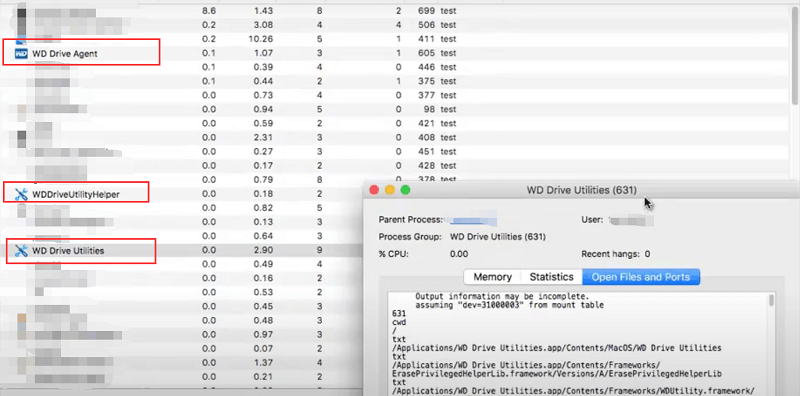800x396 pixels.
Task: Click the line assuming "dev=31000003" from mount table
Action: (x=510, y=305)
